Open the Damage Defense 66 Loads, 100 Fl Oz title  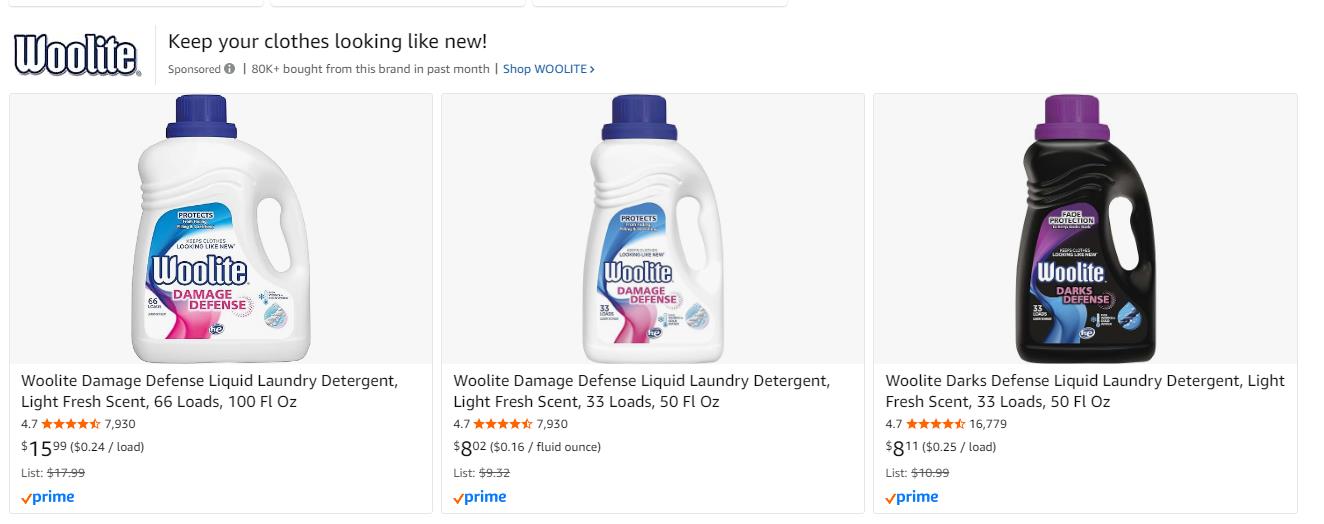(x=209, y=391)
